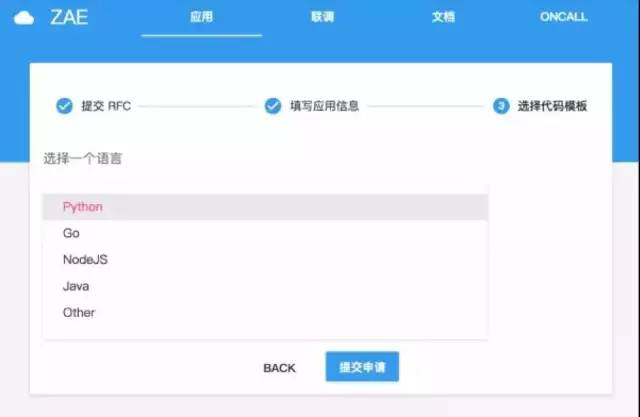Screen dimensions: 640x417
Task: Open the 应用 tab
Action: click(x=202, y=18)
